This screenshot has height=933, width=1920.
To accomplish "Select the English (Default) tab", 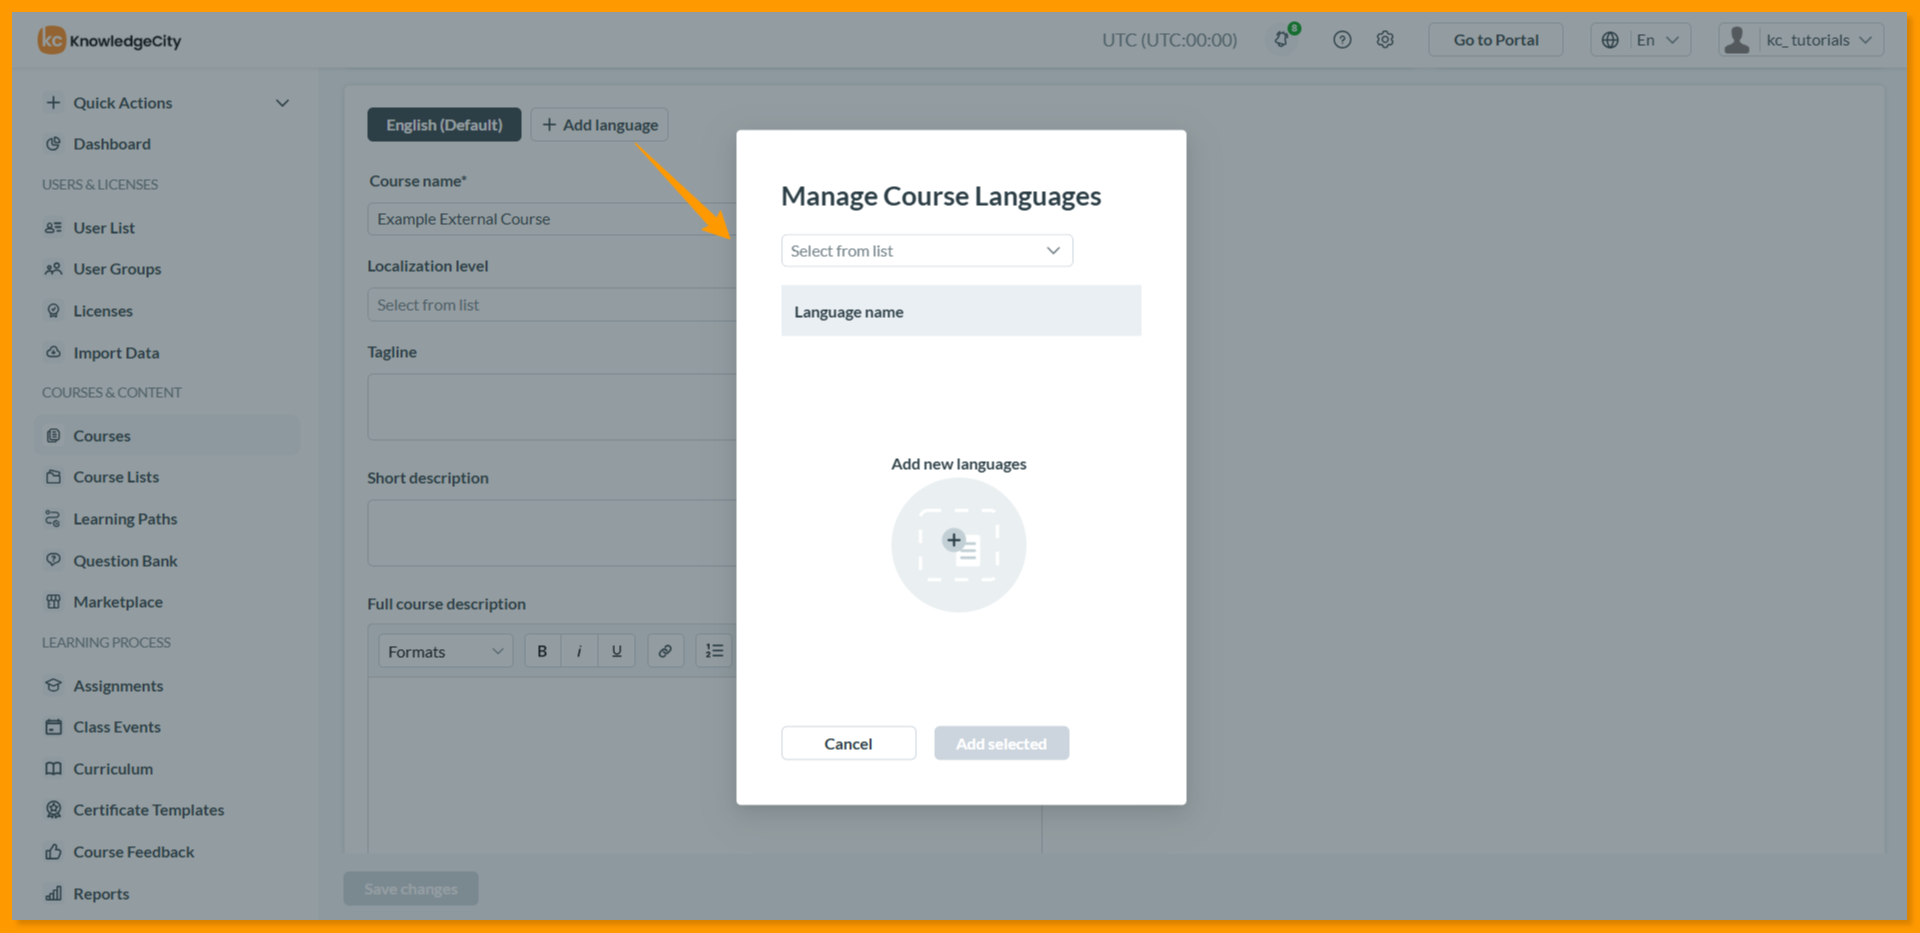I will tap(444, 125).
